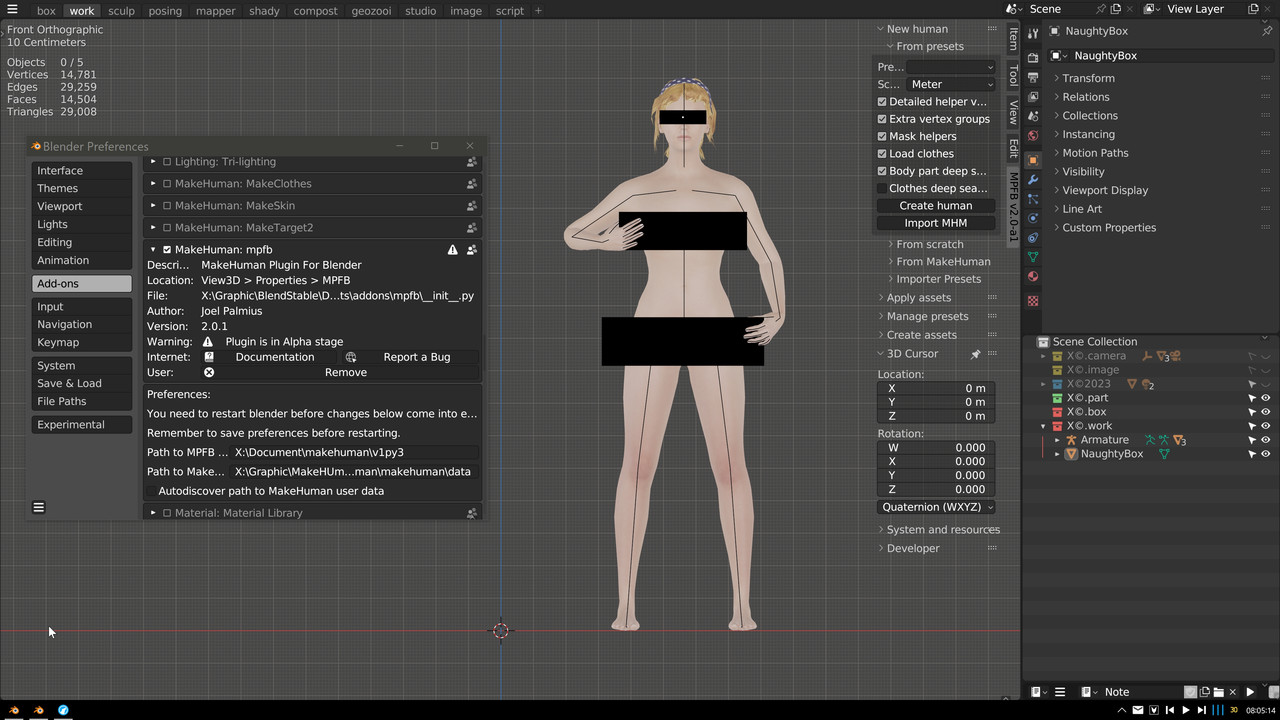
Task: Open the Scale factor Meter dropdown
Action: coord(951,84)
